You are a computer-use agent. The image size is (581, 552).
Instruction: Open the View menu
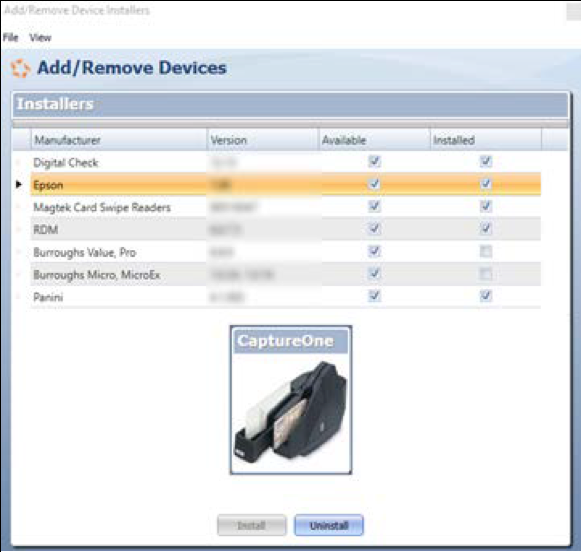tap(40, 37)
